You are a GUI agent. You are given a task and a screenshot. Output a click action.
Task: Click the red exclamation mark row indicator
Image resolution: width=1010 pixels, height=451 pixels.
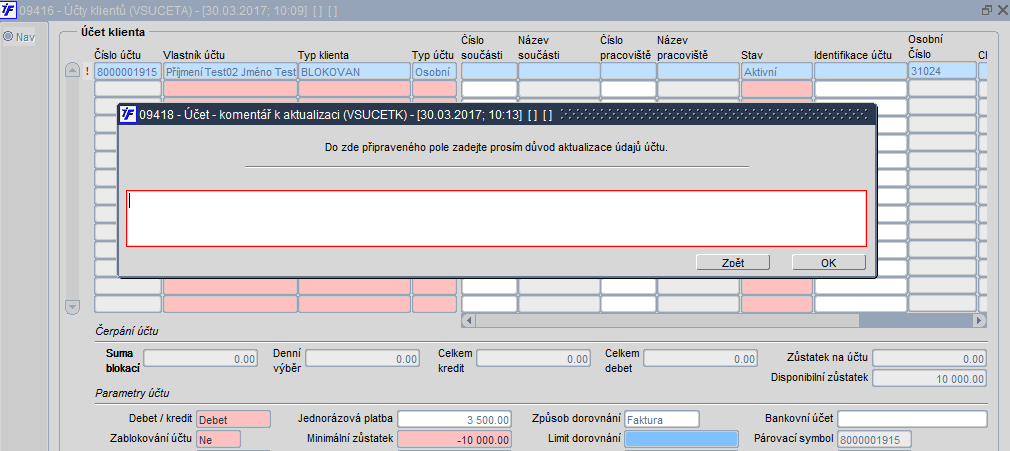pyautogui.click(x=88, y=72)
